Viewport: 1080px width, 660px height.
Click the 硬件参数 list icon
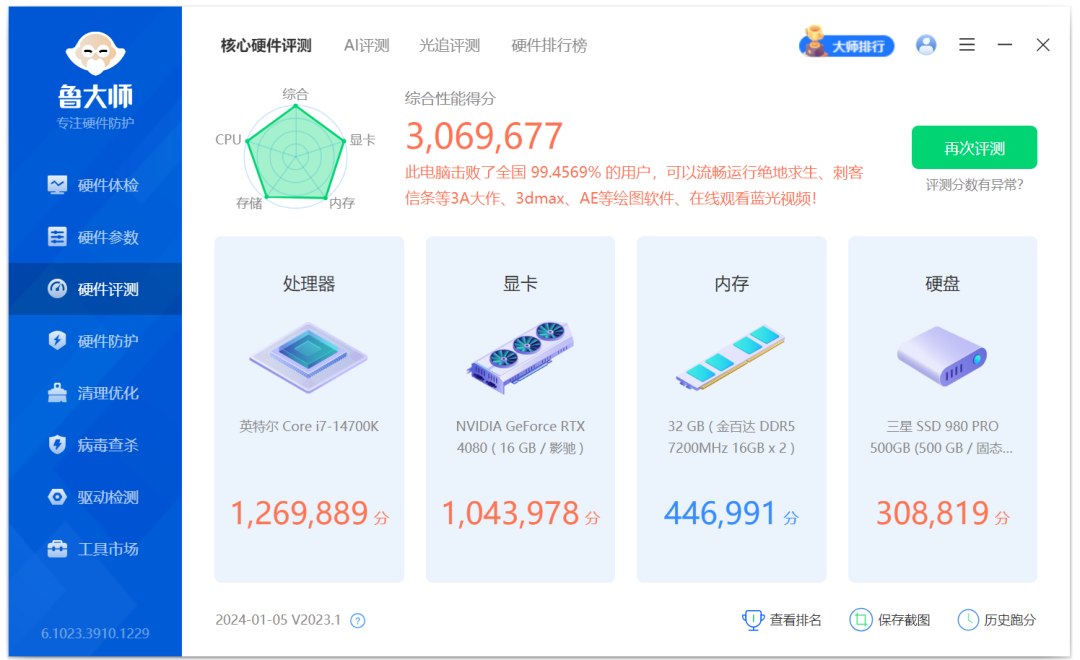point(57,236)
